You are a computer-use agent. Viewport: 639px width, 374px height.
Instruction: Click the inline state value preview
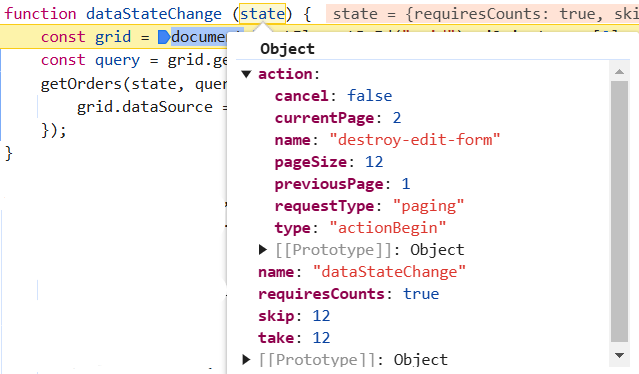483,14
